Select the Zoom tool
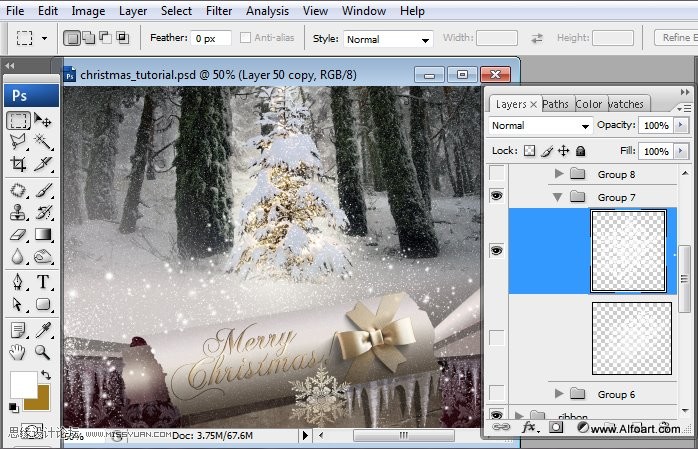Viewport: 698px width, 449px height. 43,352
